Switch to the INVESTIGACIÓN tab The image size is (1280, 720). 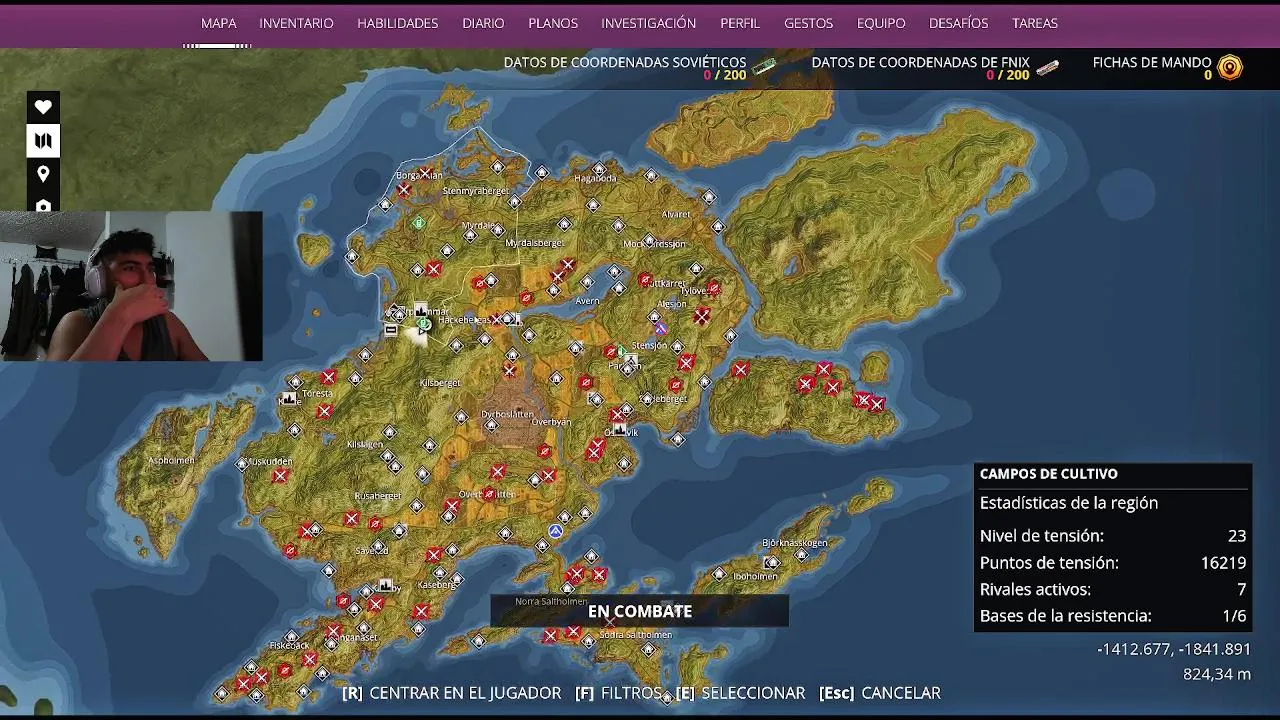[648, 23]
